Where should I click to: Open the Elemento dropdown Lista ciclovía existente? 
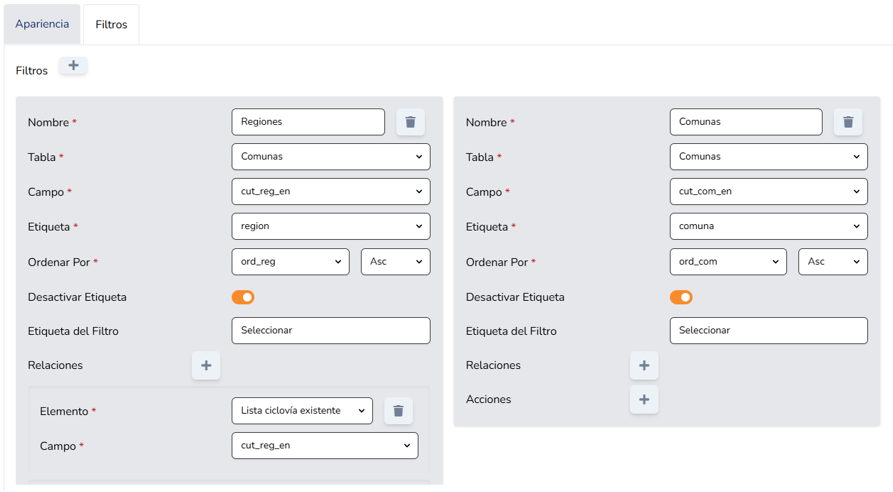pos(302,411)
